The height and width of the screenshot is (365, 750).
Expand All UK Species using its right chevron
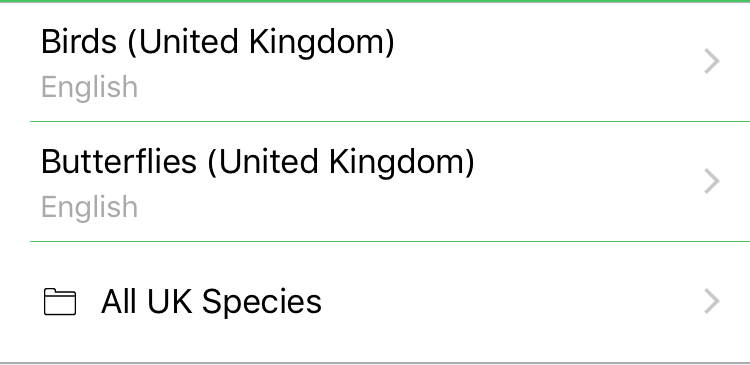(712, 302)
